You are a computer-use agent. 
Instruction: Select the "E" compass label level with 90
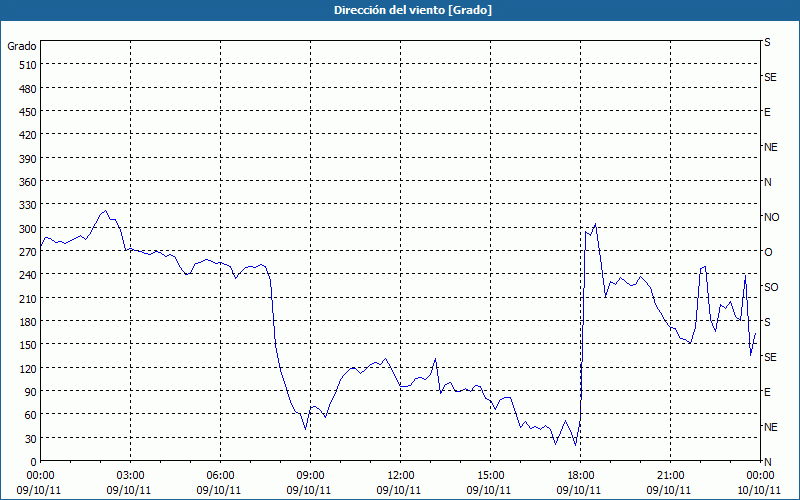[767, 392]
